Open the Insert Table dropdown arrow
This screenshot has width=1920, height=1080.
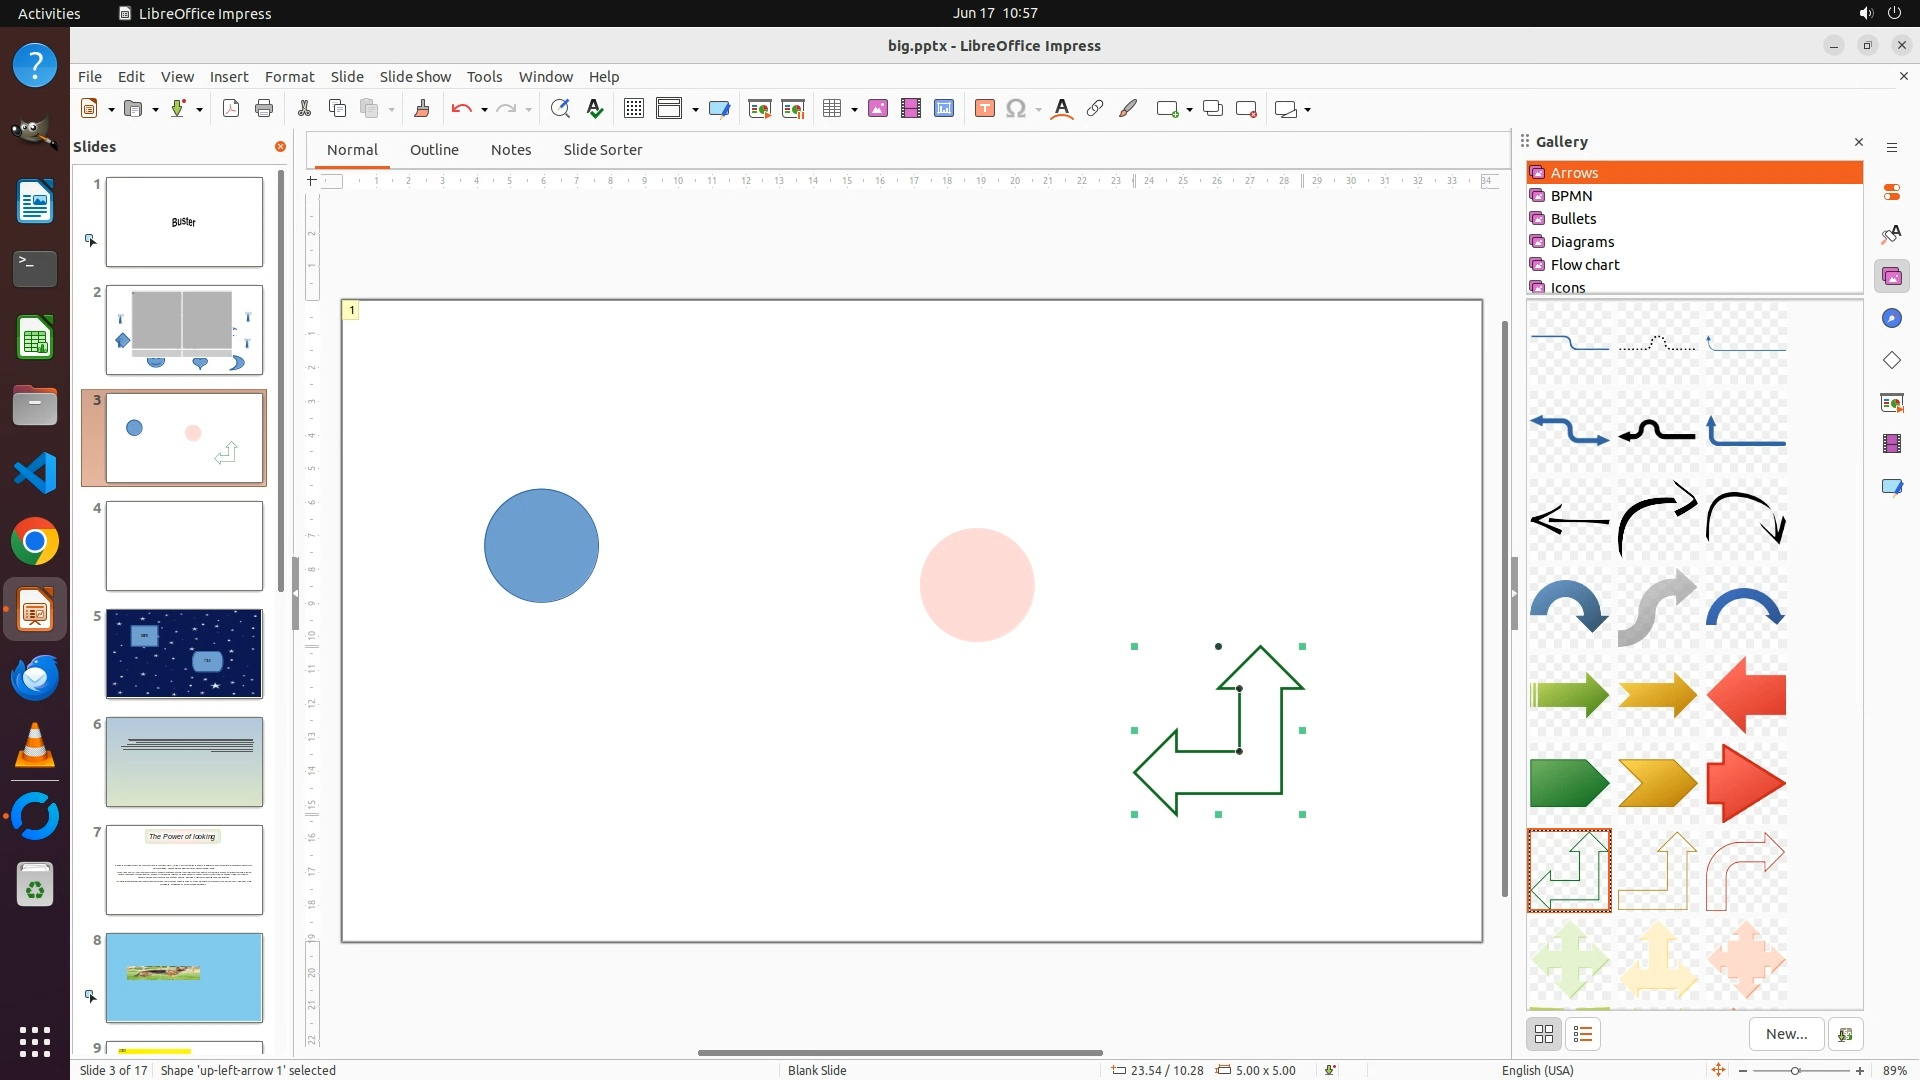pyautogui.click(x=854, y=110)
